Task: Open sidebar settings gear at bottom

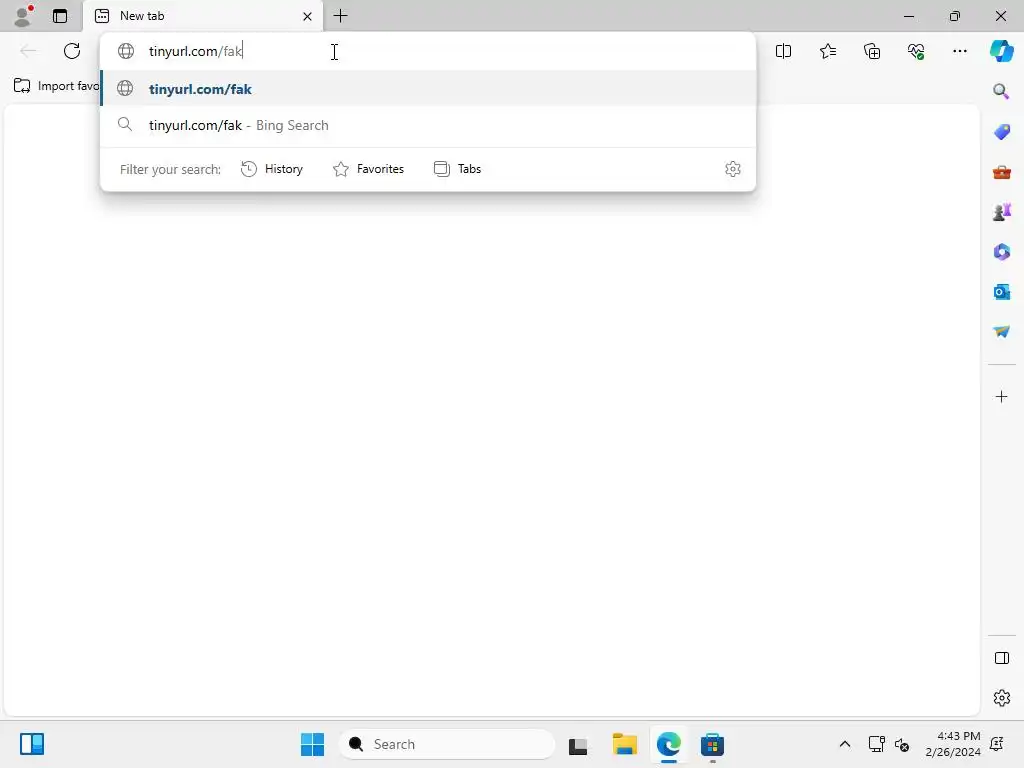Action: pyautogui.click(x=1001, y=698)
